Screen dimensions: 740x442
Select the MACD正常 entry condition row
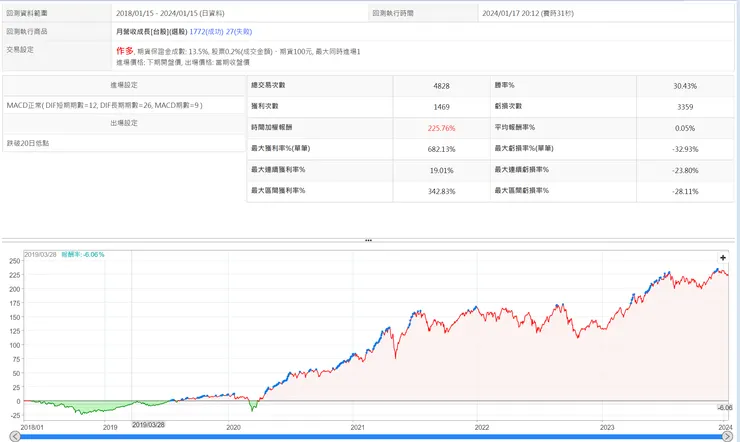[x=124, y=105]
